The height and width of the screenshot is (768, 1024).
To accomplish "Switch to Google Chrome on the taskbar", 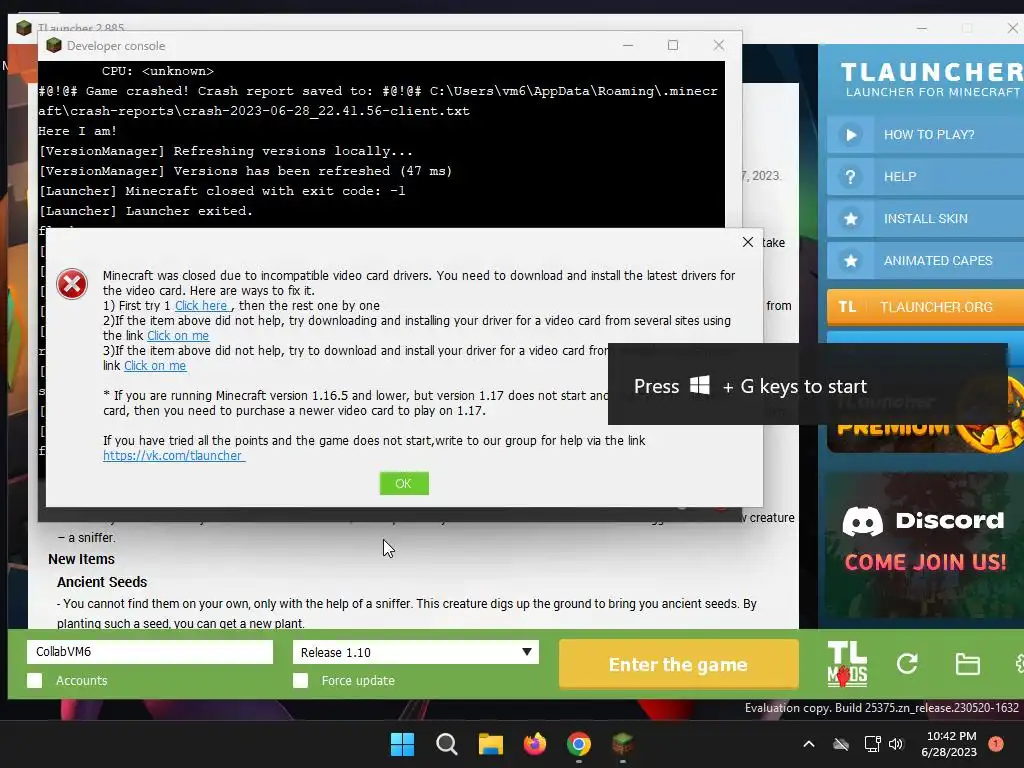I will point(579,744).
